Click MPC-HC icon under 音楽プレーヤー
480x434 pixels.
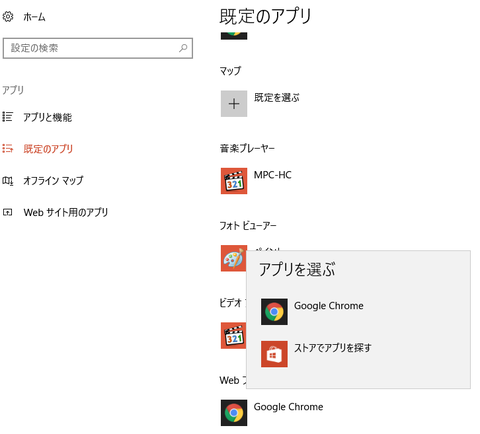[234, 181]
